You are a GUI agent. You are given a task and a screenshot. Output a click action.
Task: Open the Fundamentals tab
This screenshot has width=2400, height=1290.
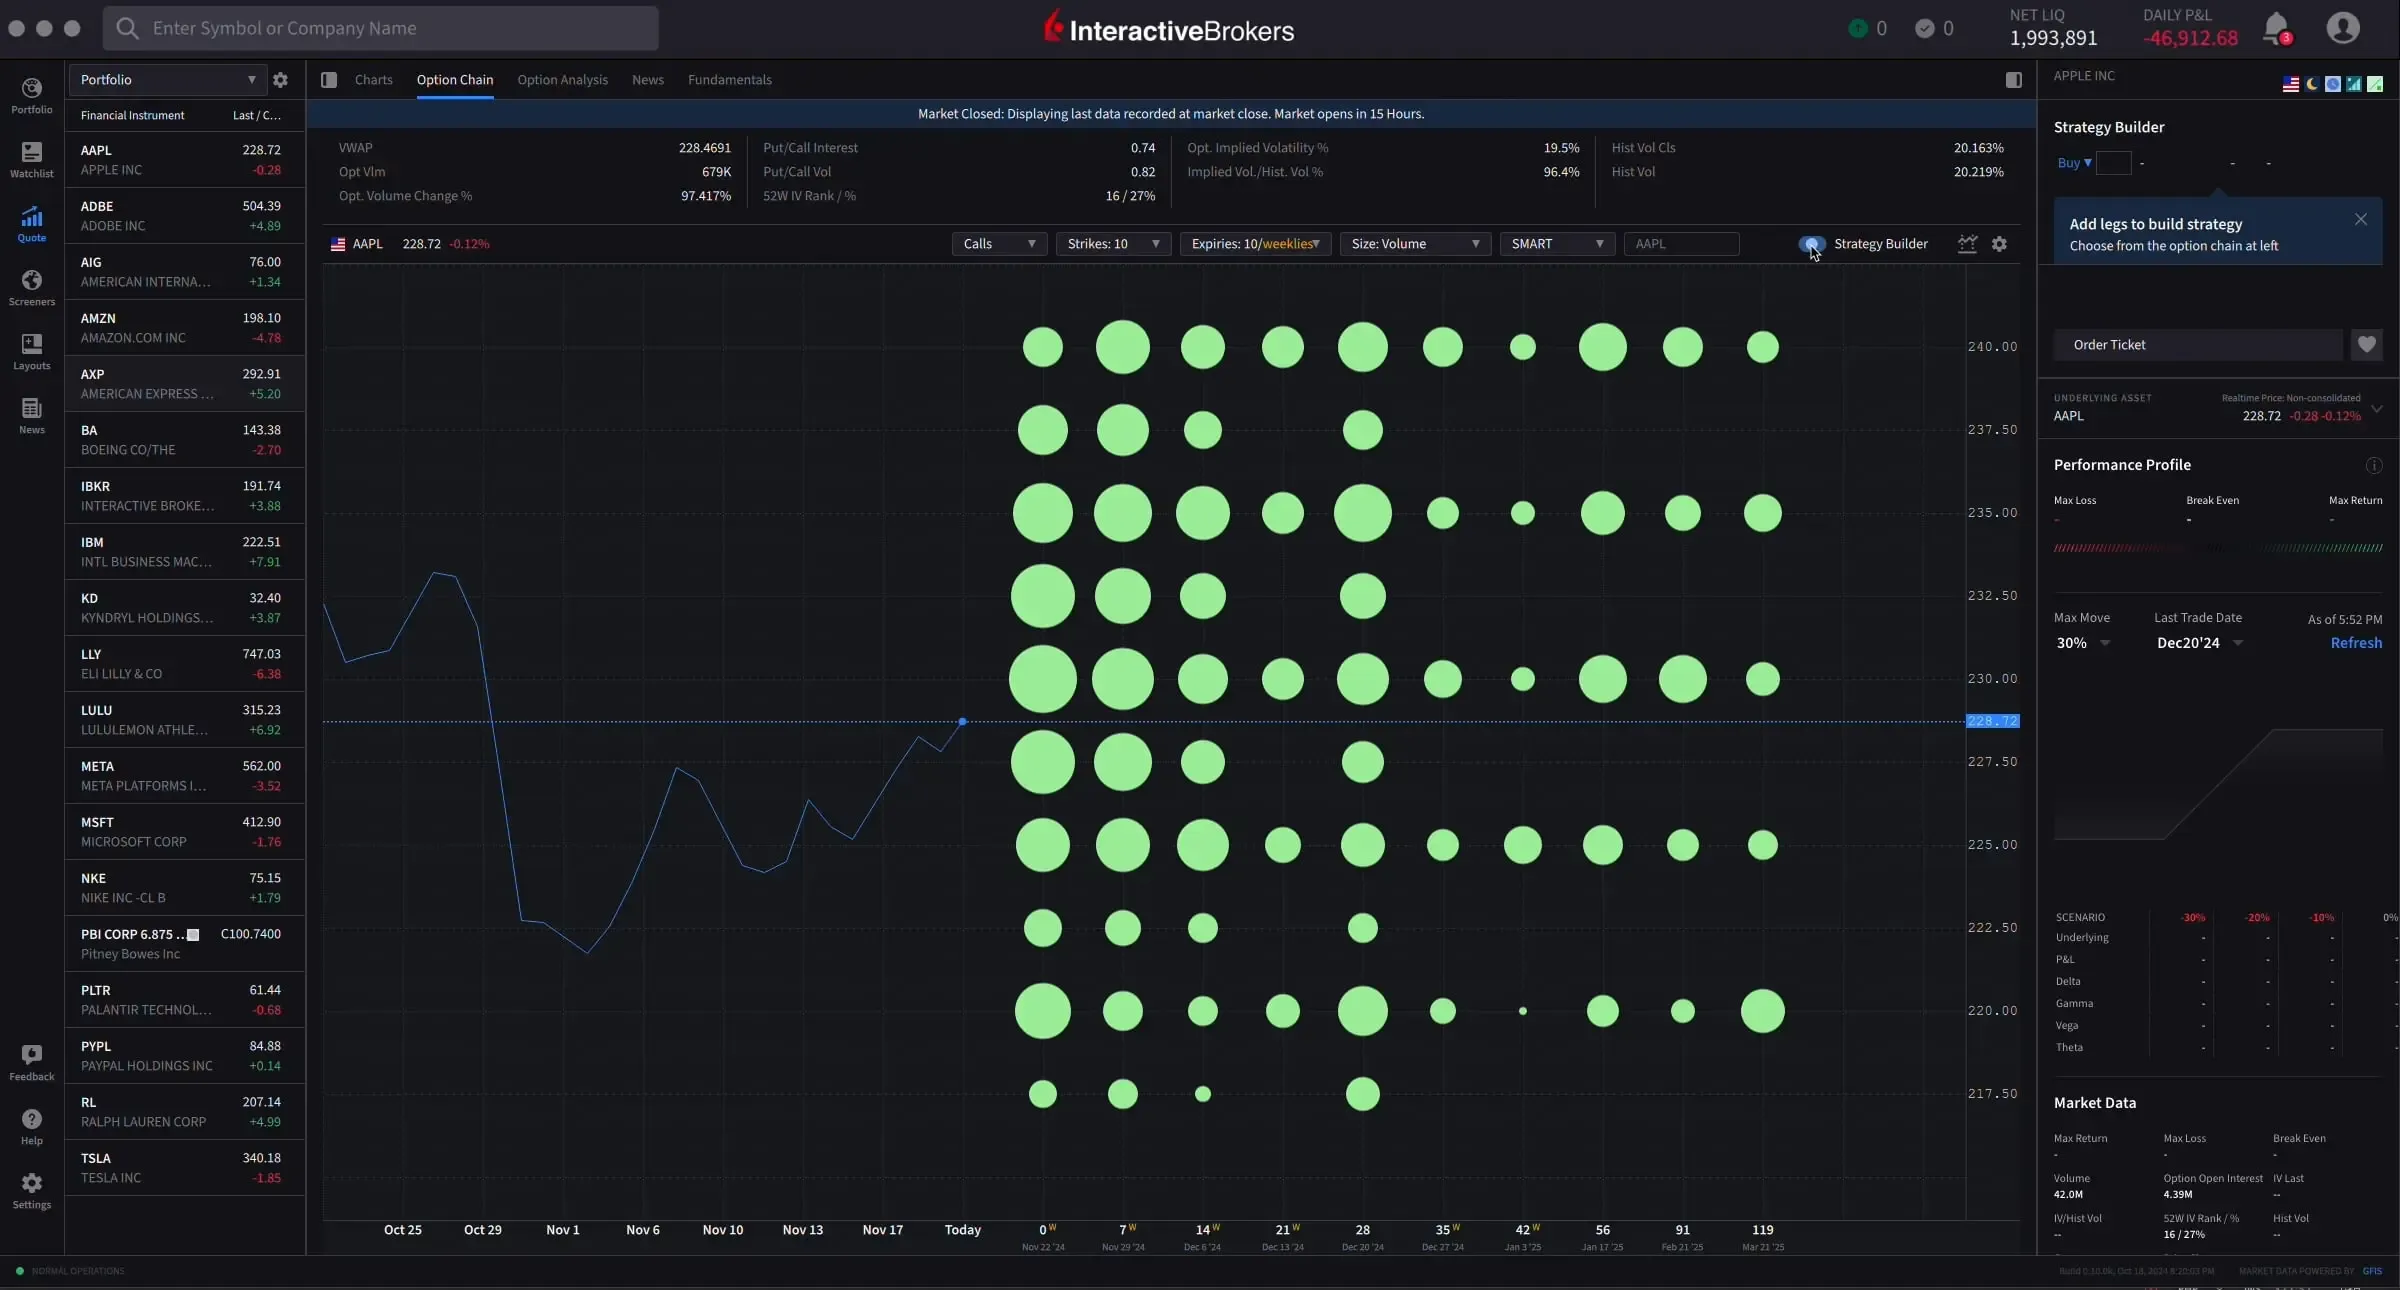point(729,80)
